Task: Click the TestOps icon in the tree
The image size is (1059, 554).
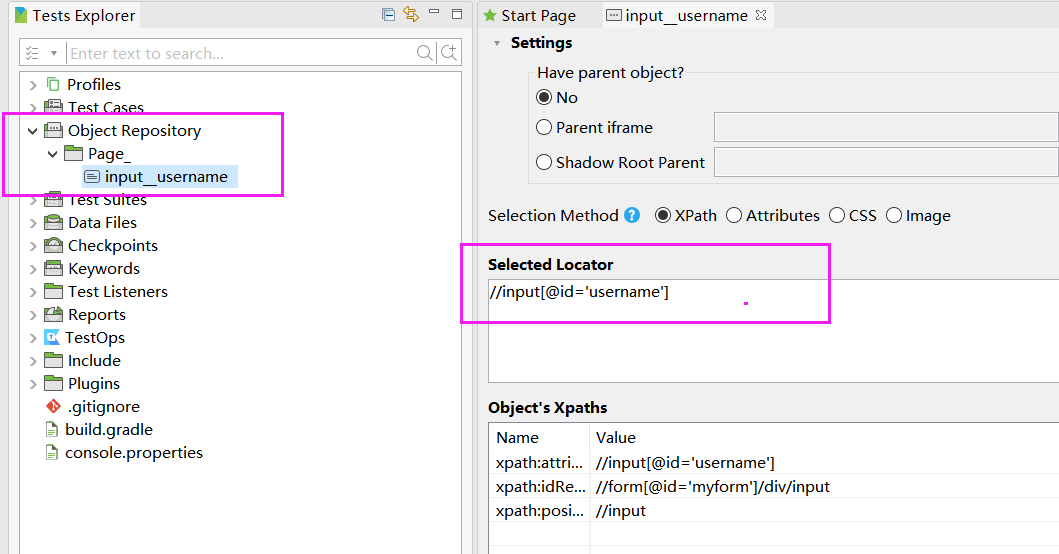Action: (52, 338)
